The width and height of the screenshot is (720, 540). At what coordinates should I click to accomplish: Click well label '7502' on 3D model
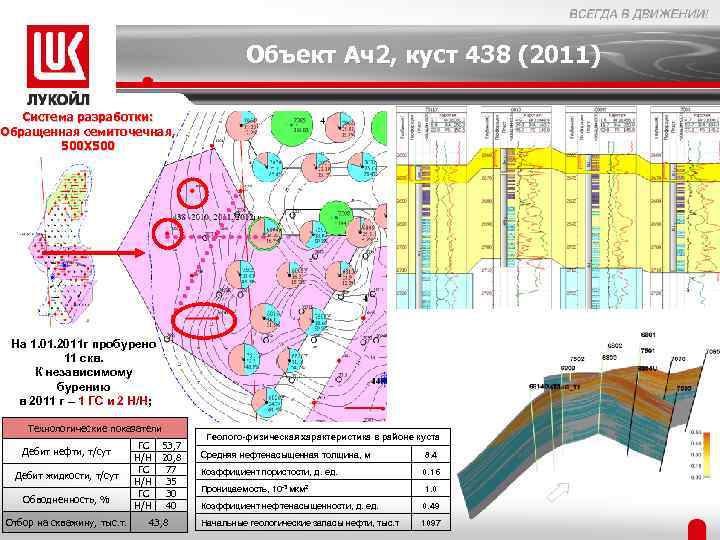(577, 359)
